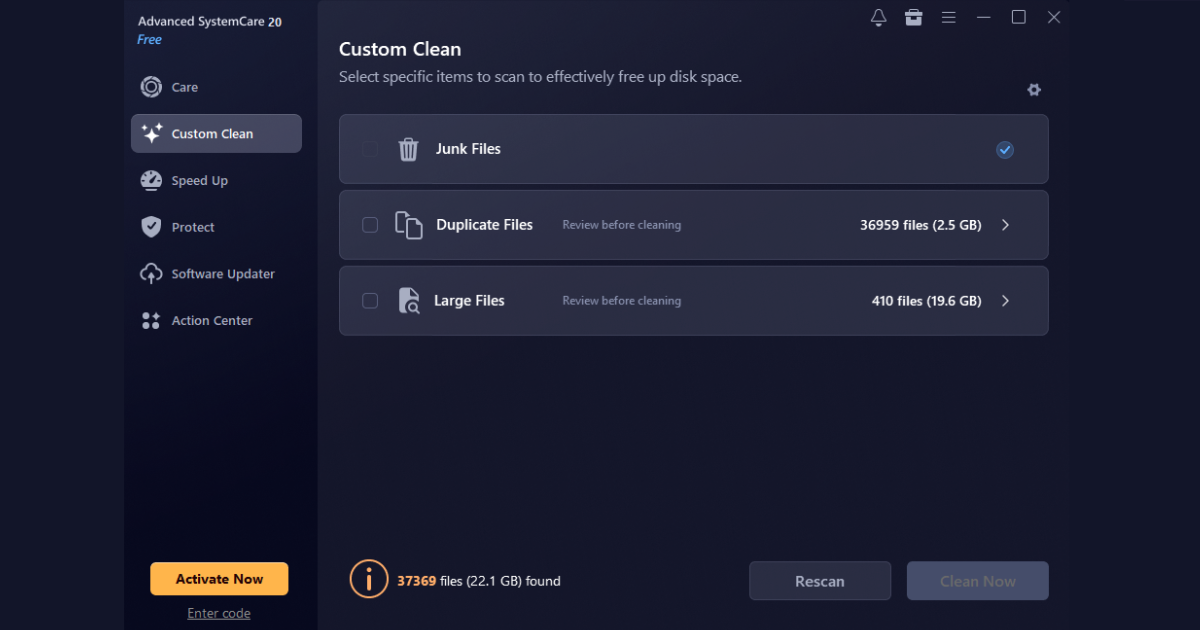Go to the Care menu item
Image resolution: width=1200 pixels, height=630 pixels.
[x=216, y=87]
